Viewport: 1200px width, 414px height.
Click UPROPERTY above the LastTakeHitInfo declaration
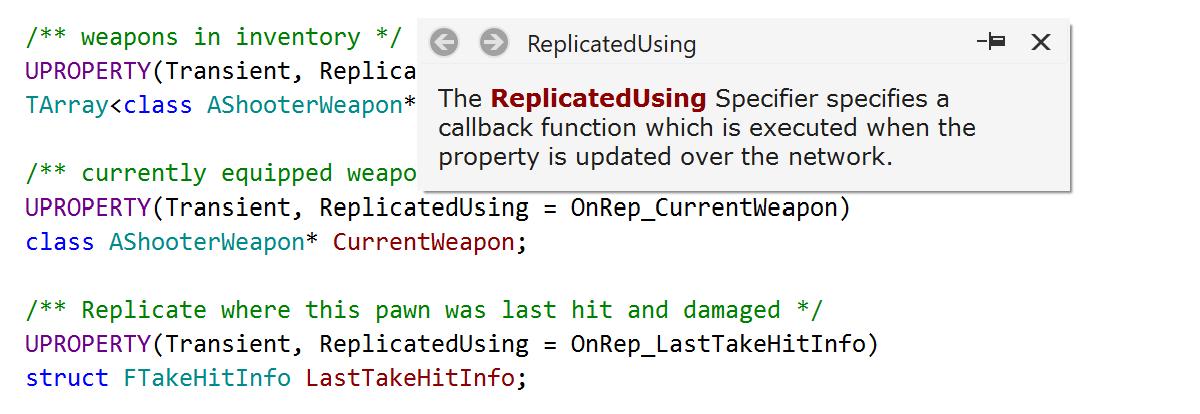pyautogui.click(x=87, y=345)
